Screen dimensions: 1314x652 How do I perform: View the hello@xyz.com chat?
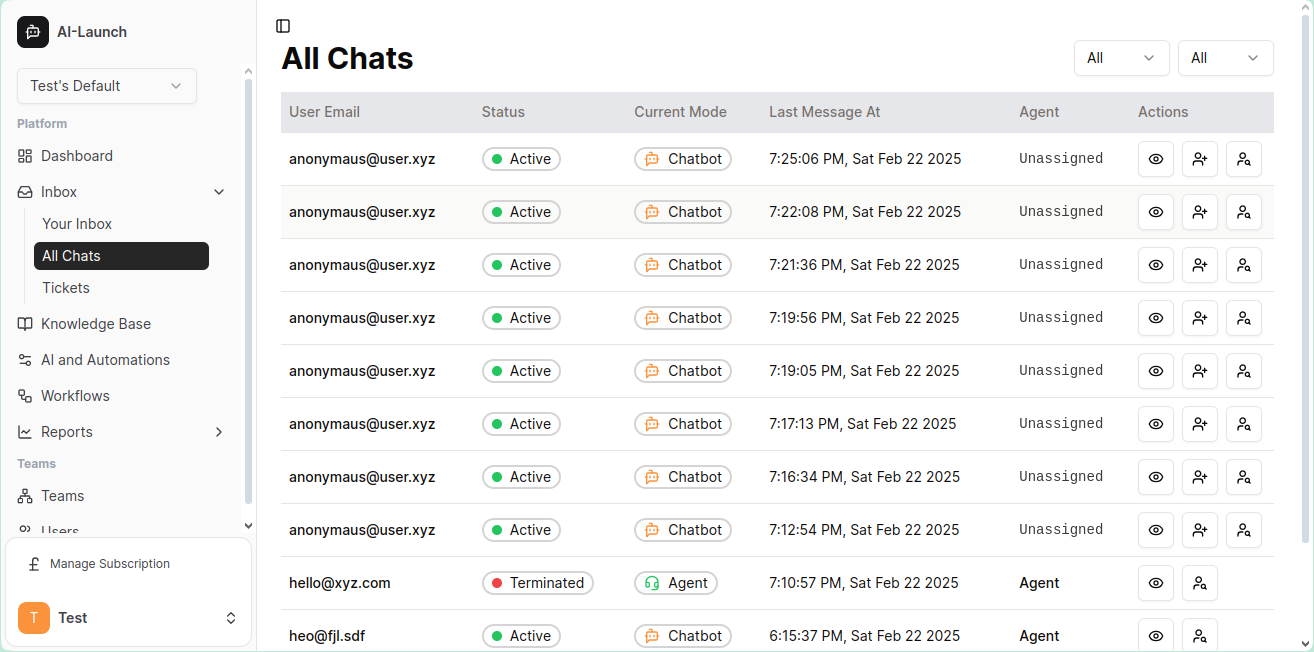[1156, 583]
